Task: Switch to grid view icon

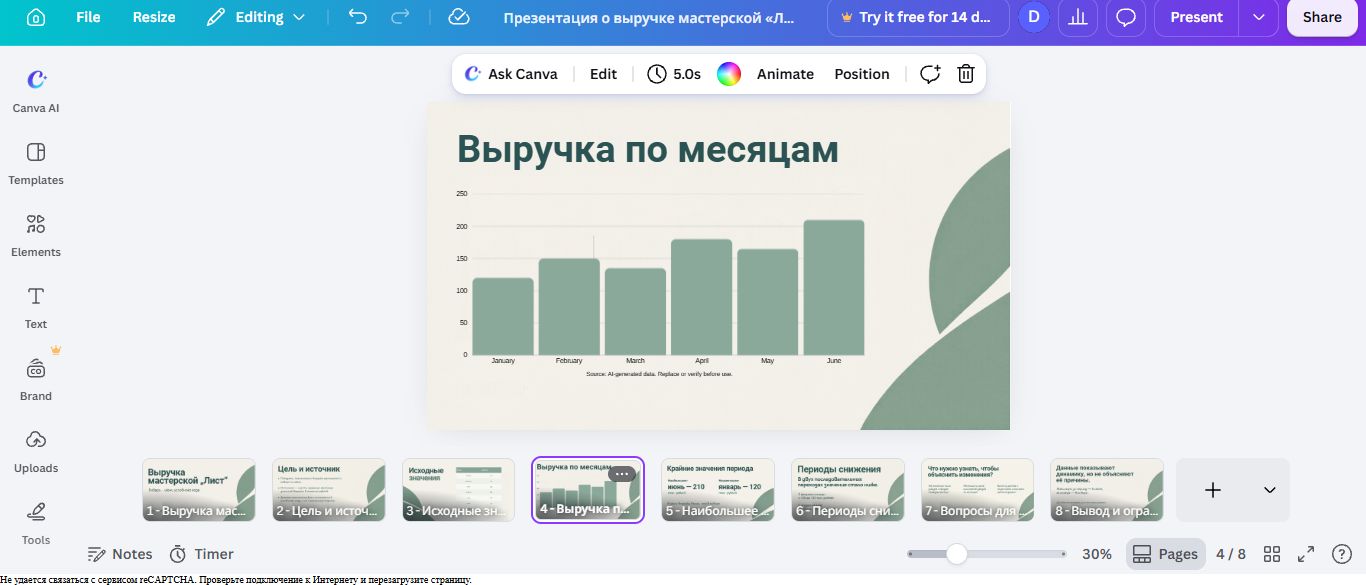Action: pos(1272,554)
